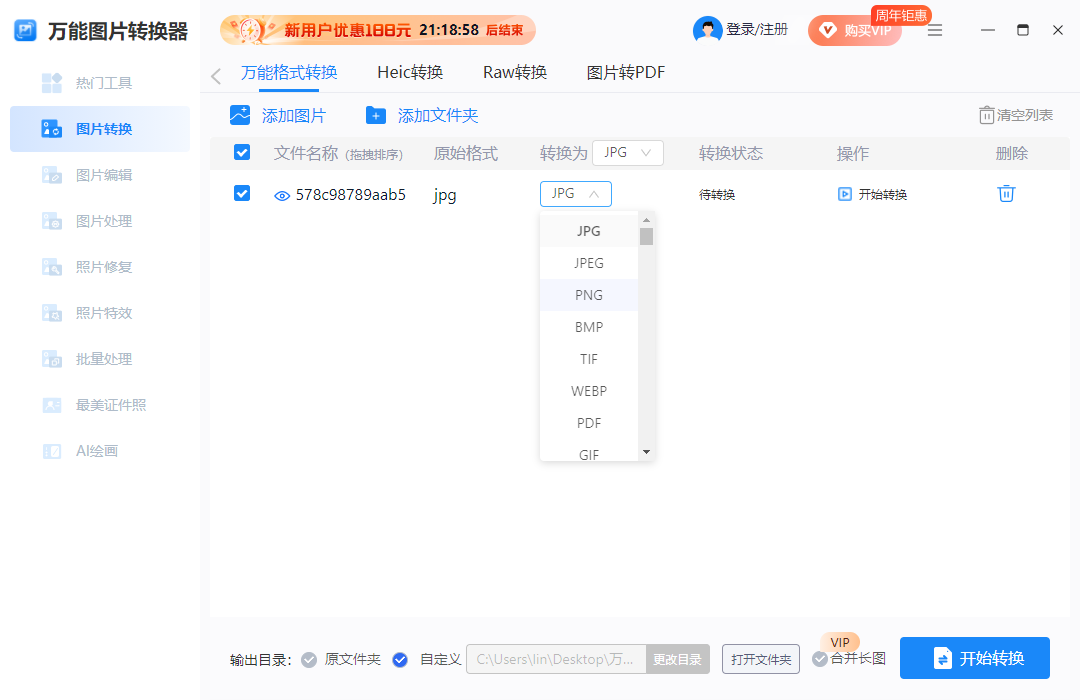Image resolution: width=1080 pixels, height=700 pixels.
Task: Preview 578c98789aab5 via the eye icon
Action: [282, 196]
